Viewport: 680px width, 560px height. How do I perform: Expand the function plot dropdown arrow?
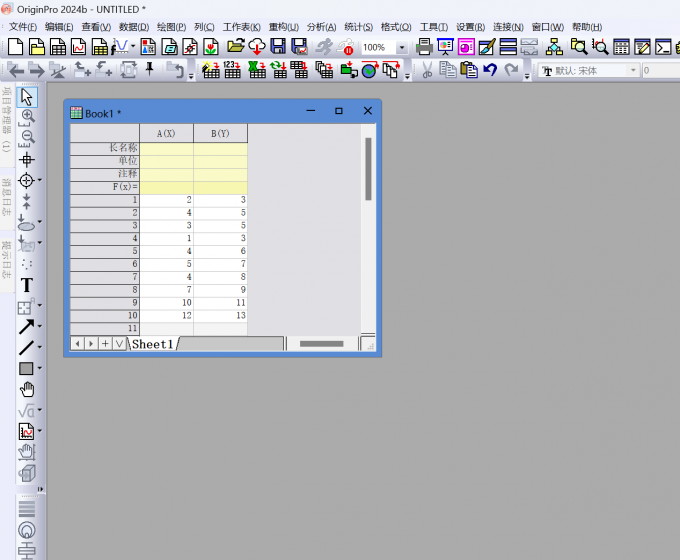133,46
